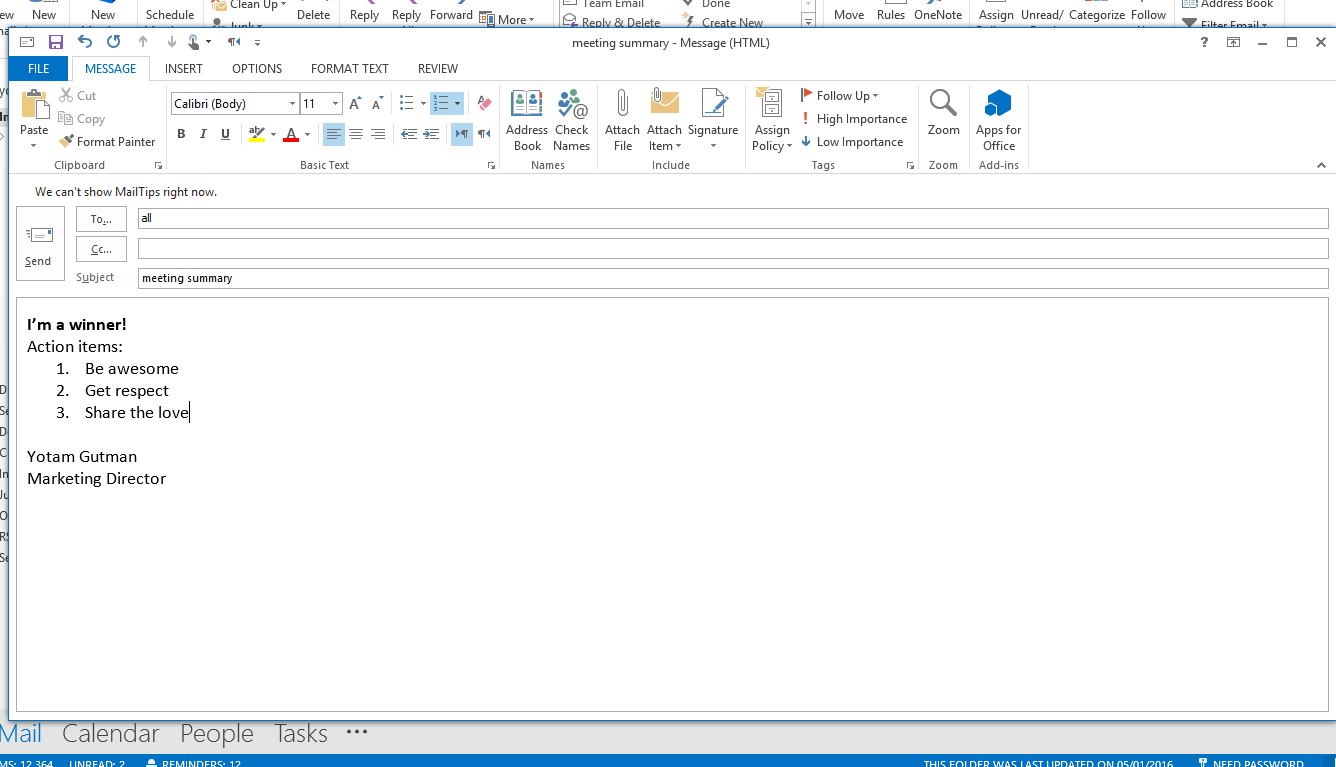
Task: Apply the red font color swatch
Action: (291, 134)
